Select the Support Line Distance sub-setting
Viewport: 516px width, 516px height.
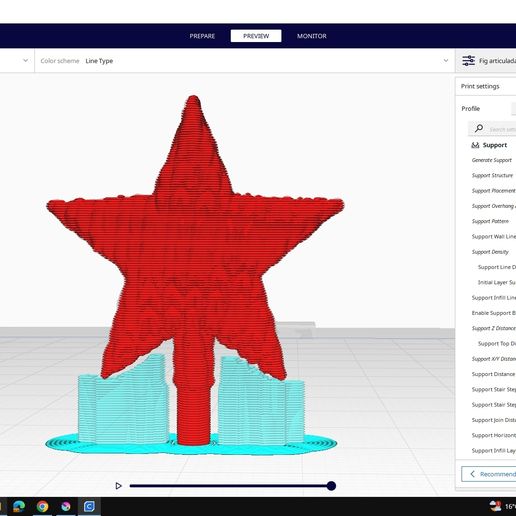coord(497,267)
